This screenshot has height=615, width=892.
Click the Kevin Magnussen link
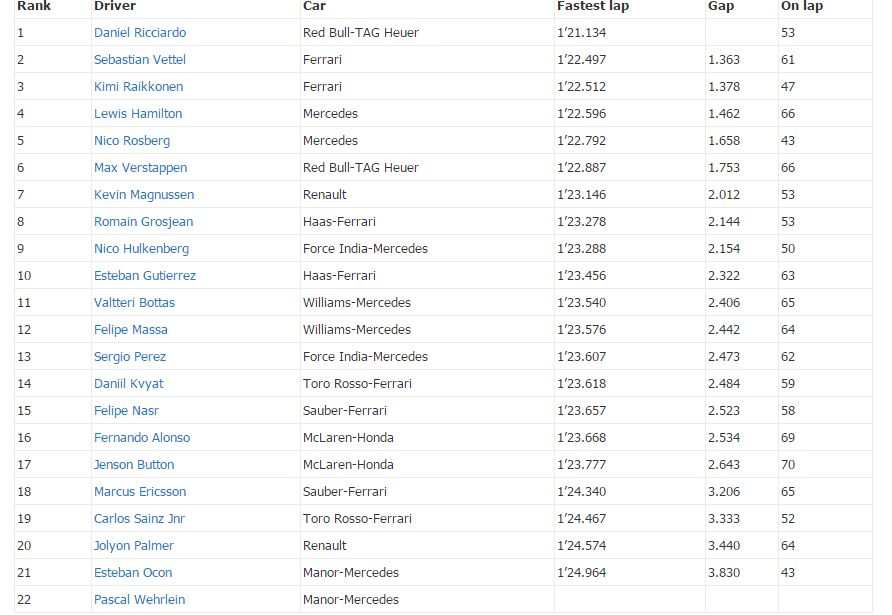click(x=144, y=195)
